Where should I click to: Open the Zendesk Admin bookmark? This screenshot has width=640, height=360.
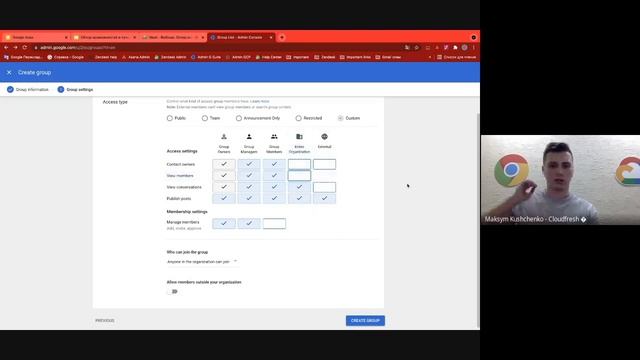pos(170,57)
